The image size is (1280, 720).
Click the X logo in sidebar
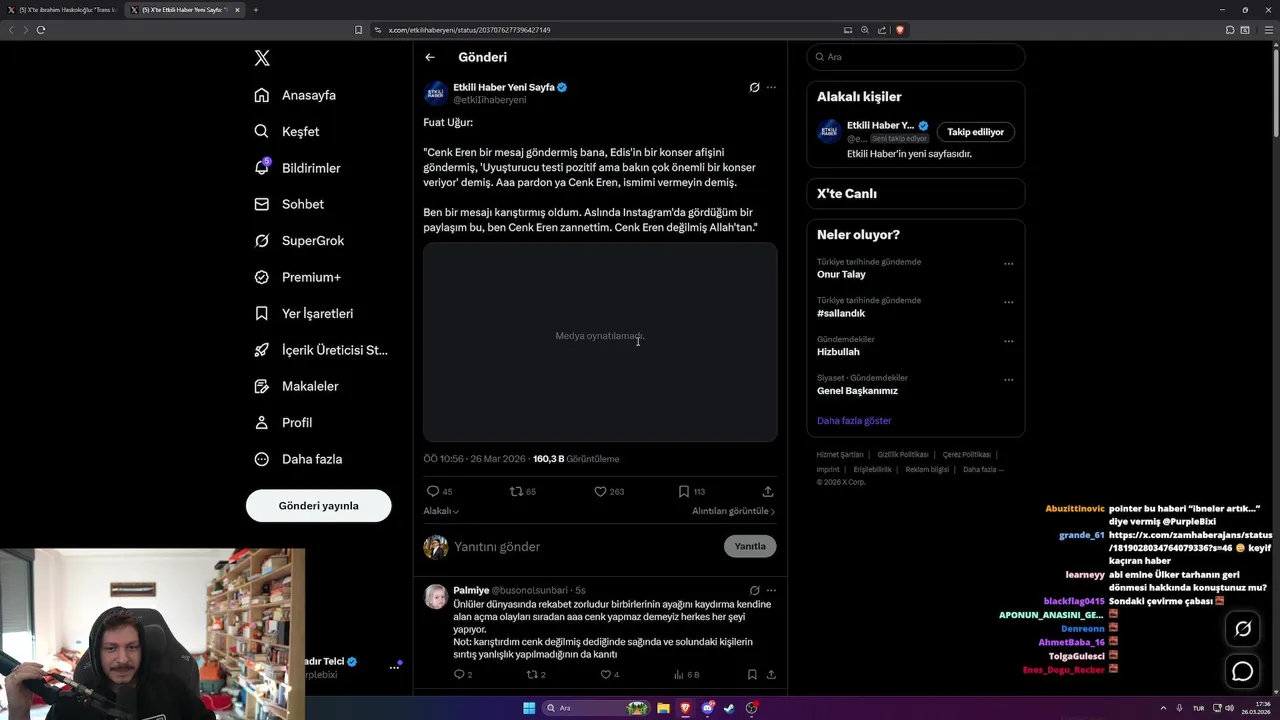coord(262,58)
